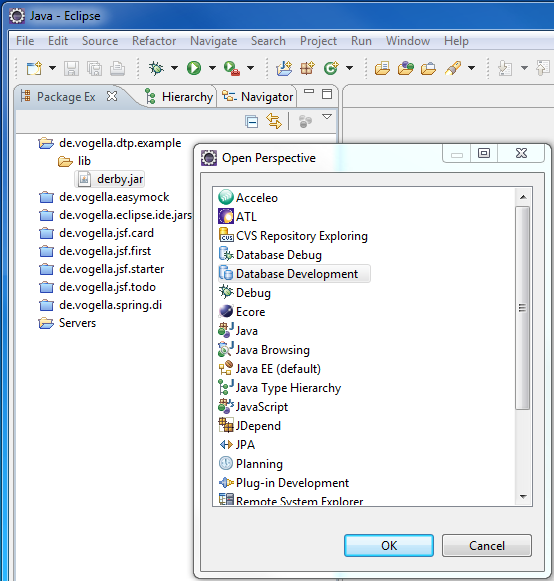This screenshot has height=581, width=554.
Task: Open the Window menu
Action: (x=408, y=41)
